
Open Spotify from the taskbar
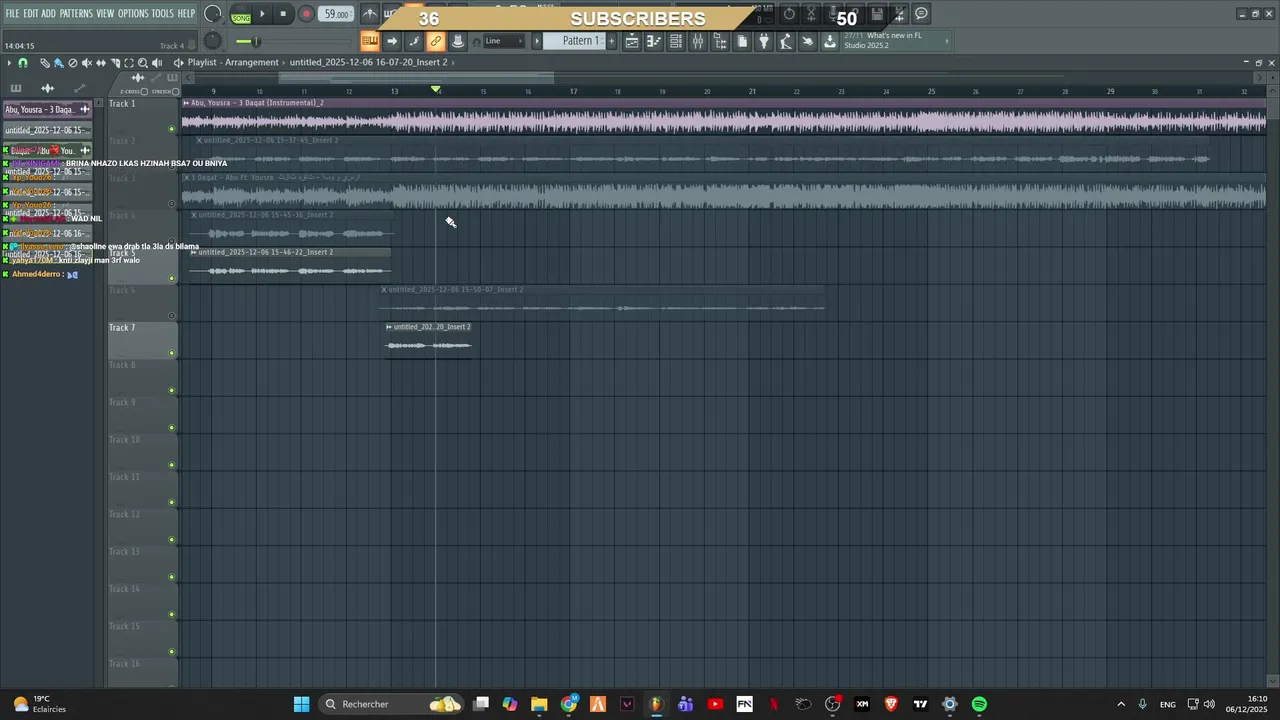pyautogui.click(x=979, y=704)
